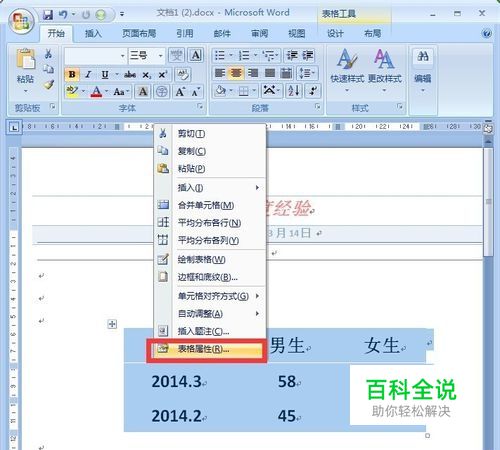Open the Styles pane launcher
This screenshot has height=450, width=500.
pos(400,107)
